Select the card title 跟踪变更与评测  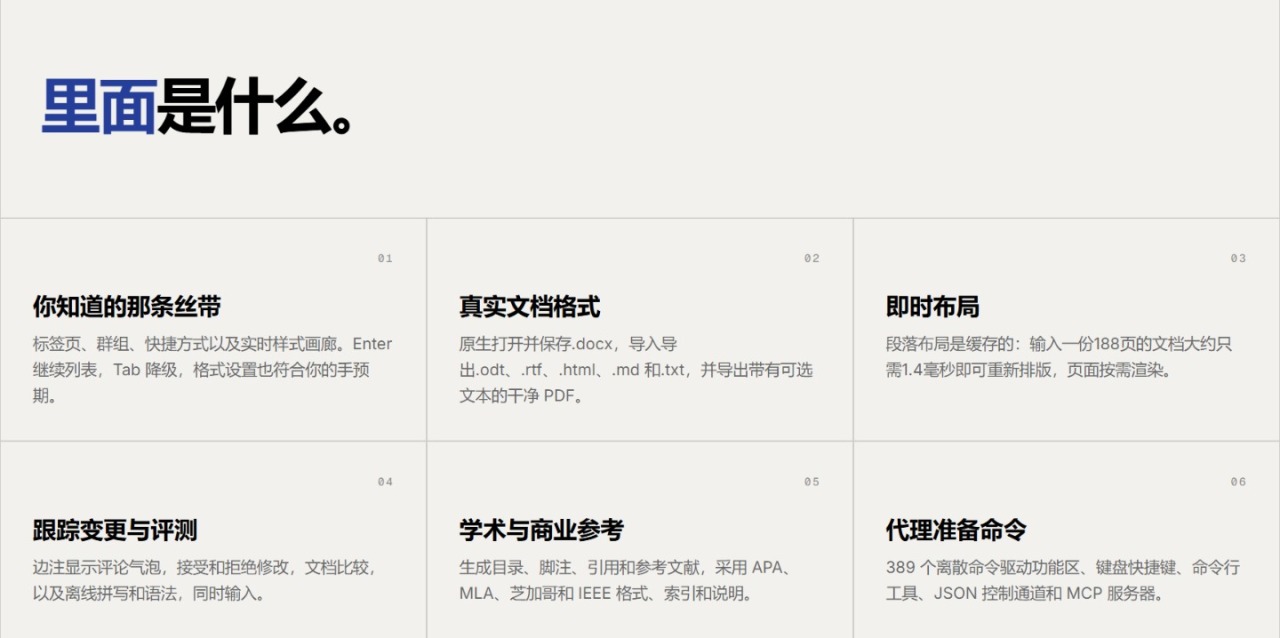tap(115, 530)
